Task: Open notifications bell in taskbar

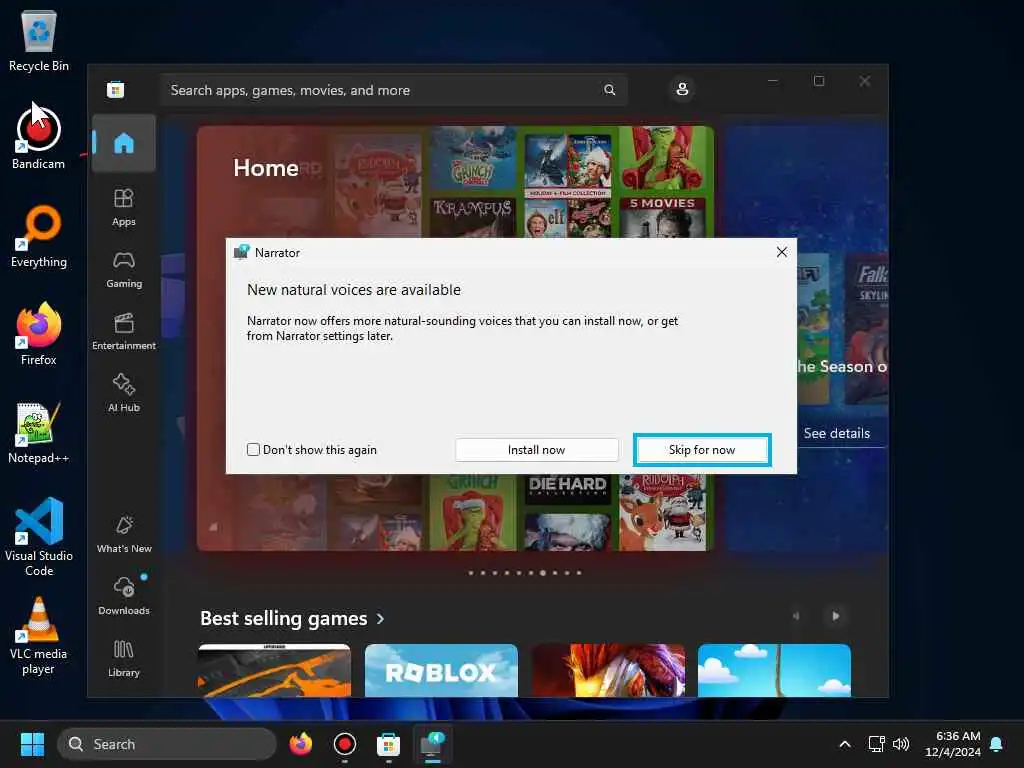Action: click(x=997, y=744)
